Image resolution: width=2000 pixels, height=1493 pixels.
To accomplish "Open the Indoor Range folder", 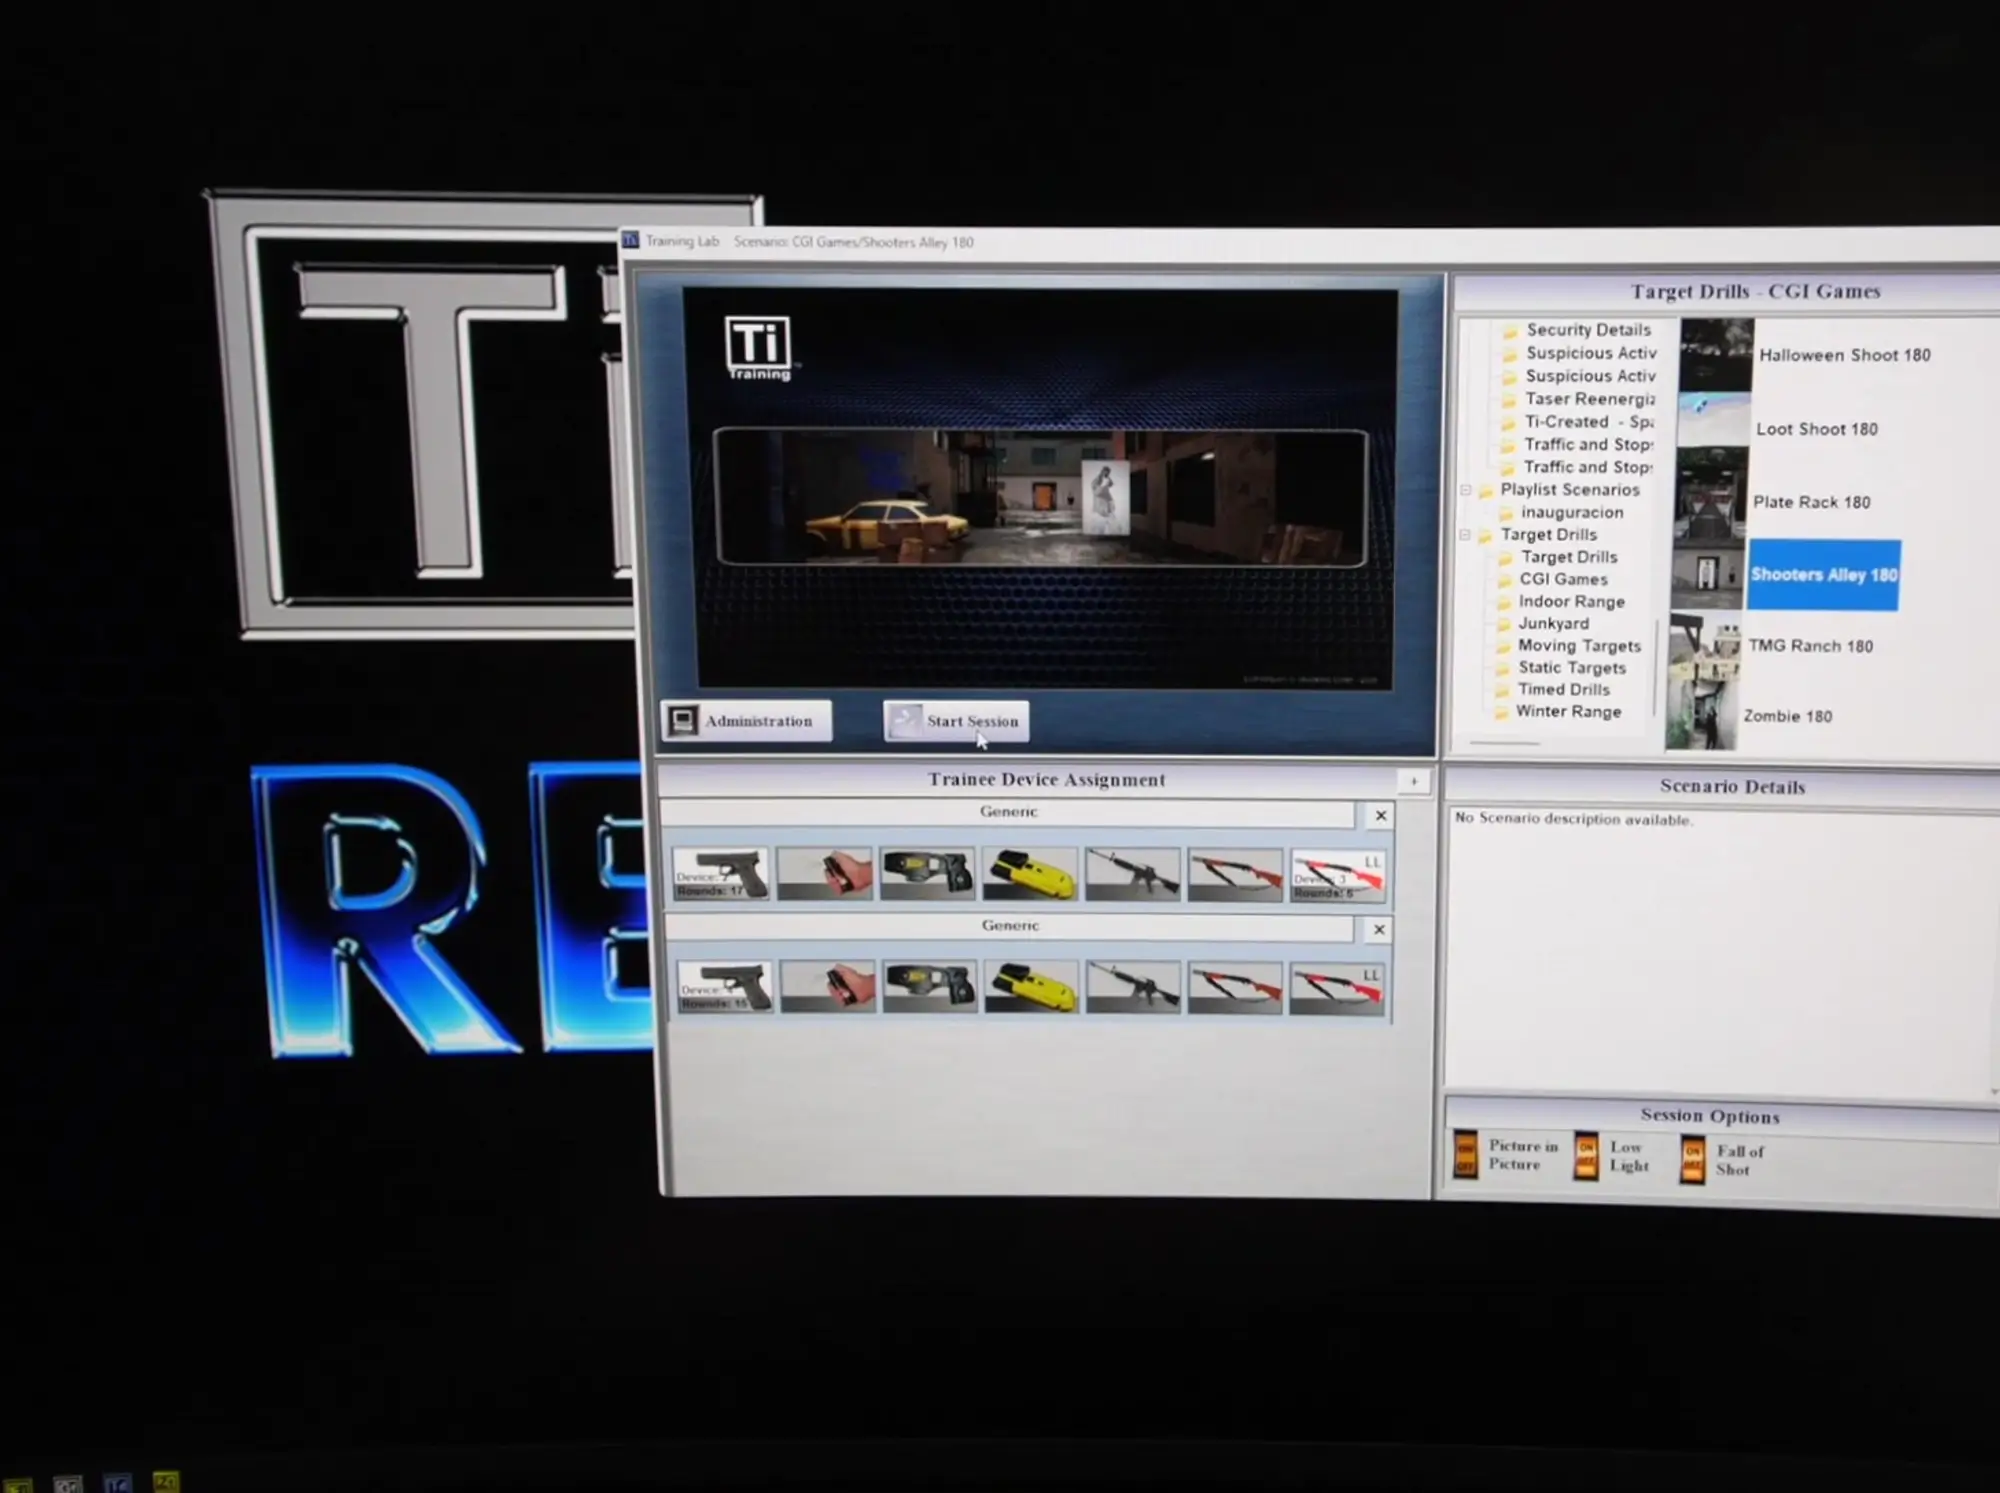I will click(x=1570, y=601).
